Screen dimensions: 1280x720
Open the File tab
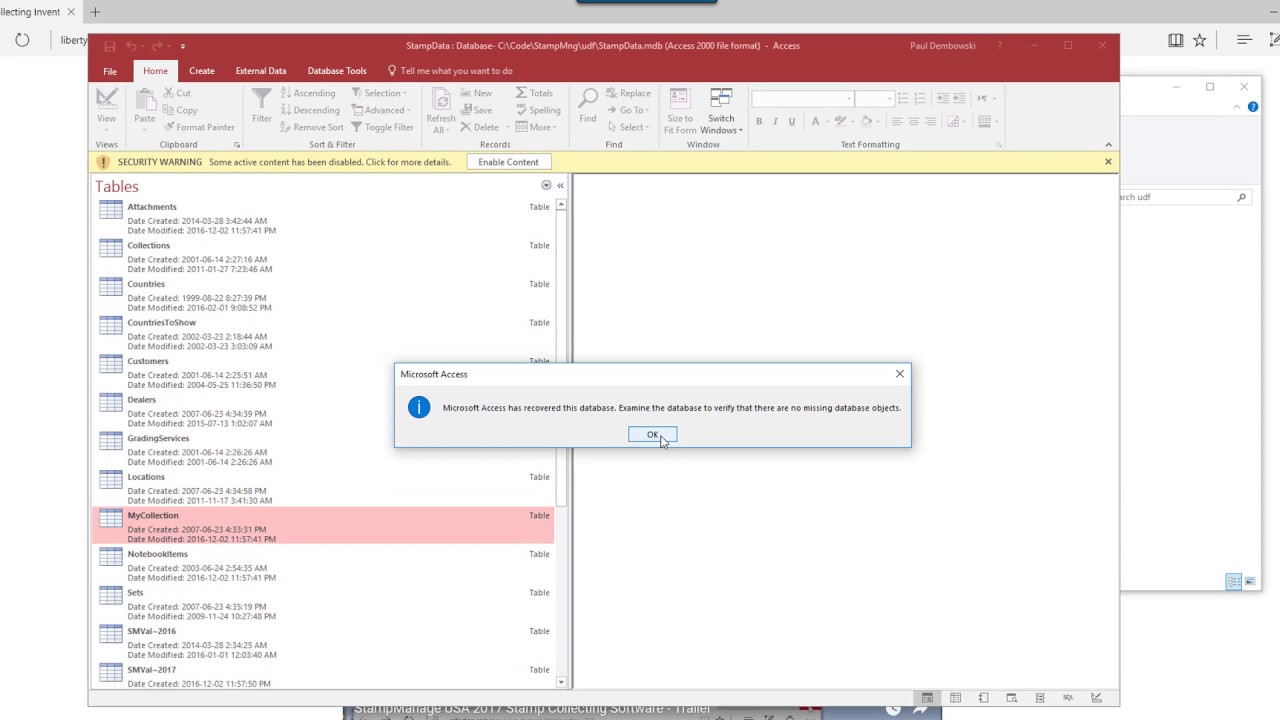(110, 71)
